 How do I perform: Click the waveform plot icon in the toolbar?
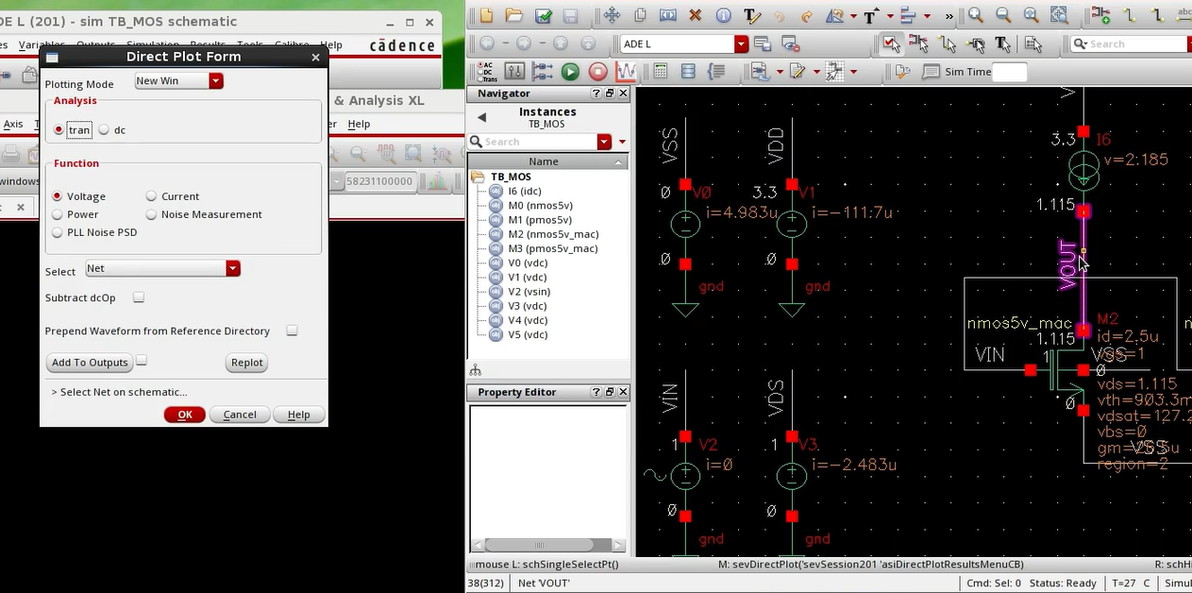click(x=626, y=72)
